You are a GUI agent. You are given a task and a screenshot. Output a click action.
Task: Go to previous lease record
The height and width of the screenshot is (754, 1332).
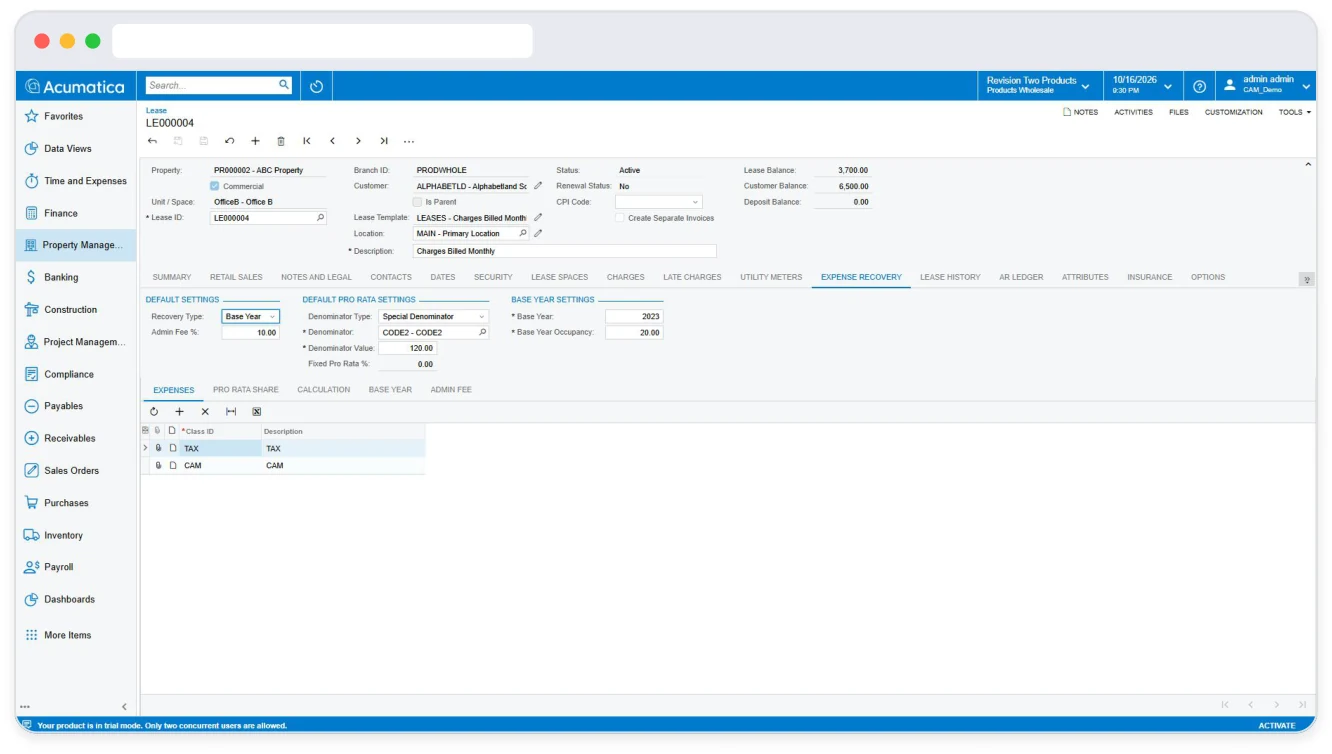point(332,141)
